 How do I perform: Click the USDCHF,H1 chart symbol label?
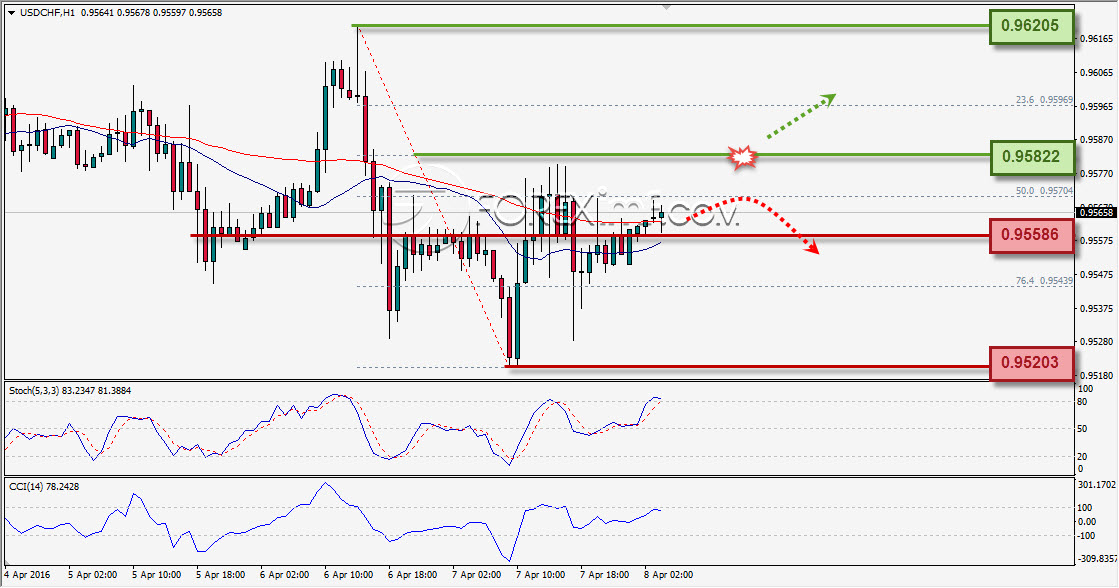click(x=47, y=13)
